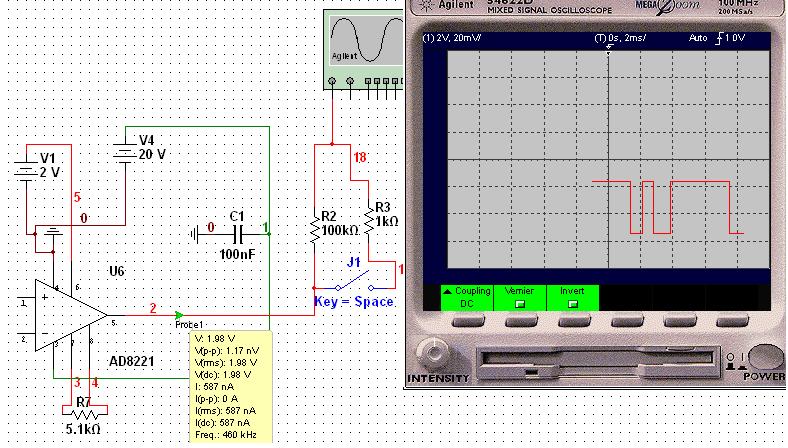788x448 pixels.
Task: Click probe value 'I(dc): 587 nA'
Action: pyautogui.click(x=222, y=423)
